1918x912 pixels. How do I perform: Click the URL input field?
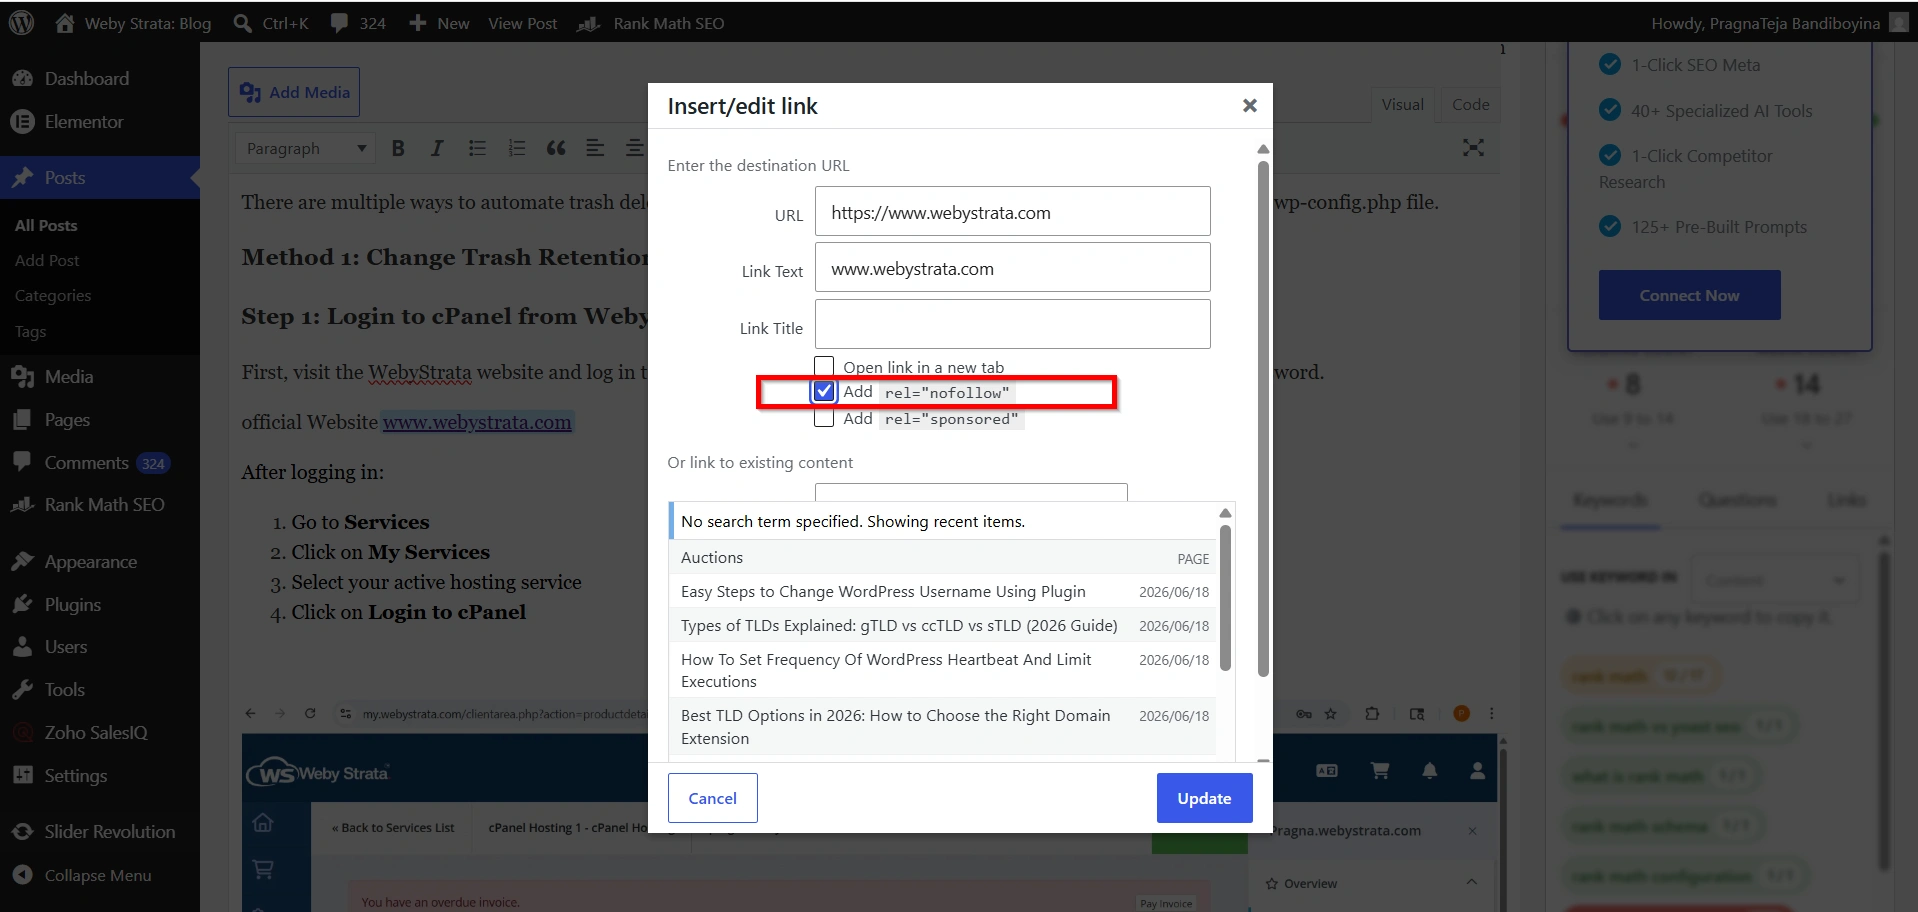tap(1012, 212)
